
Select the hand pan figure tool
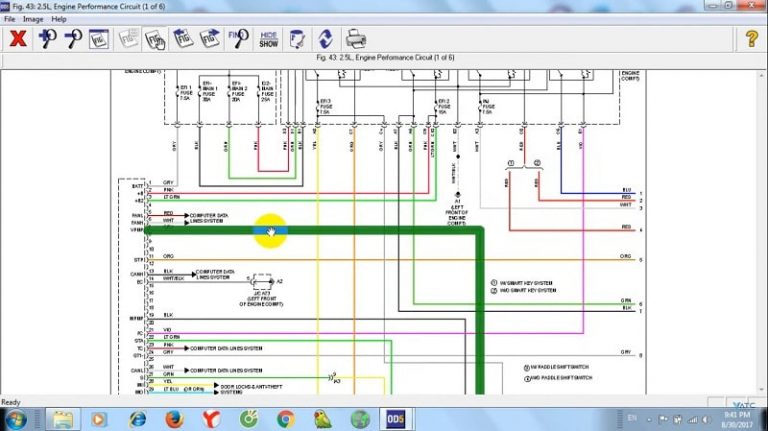155,39
